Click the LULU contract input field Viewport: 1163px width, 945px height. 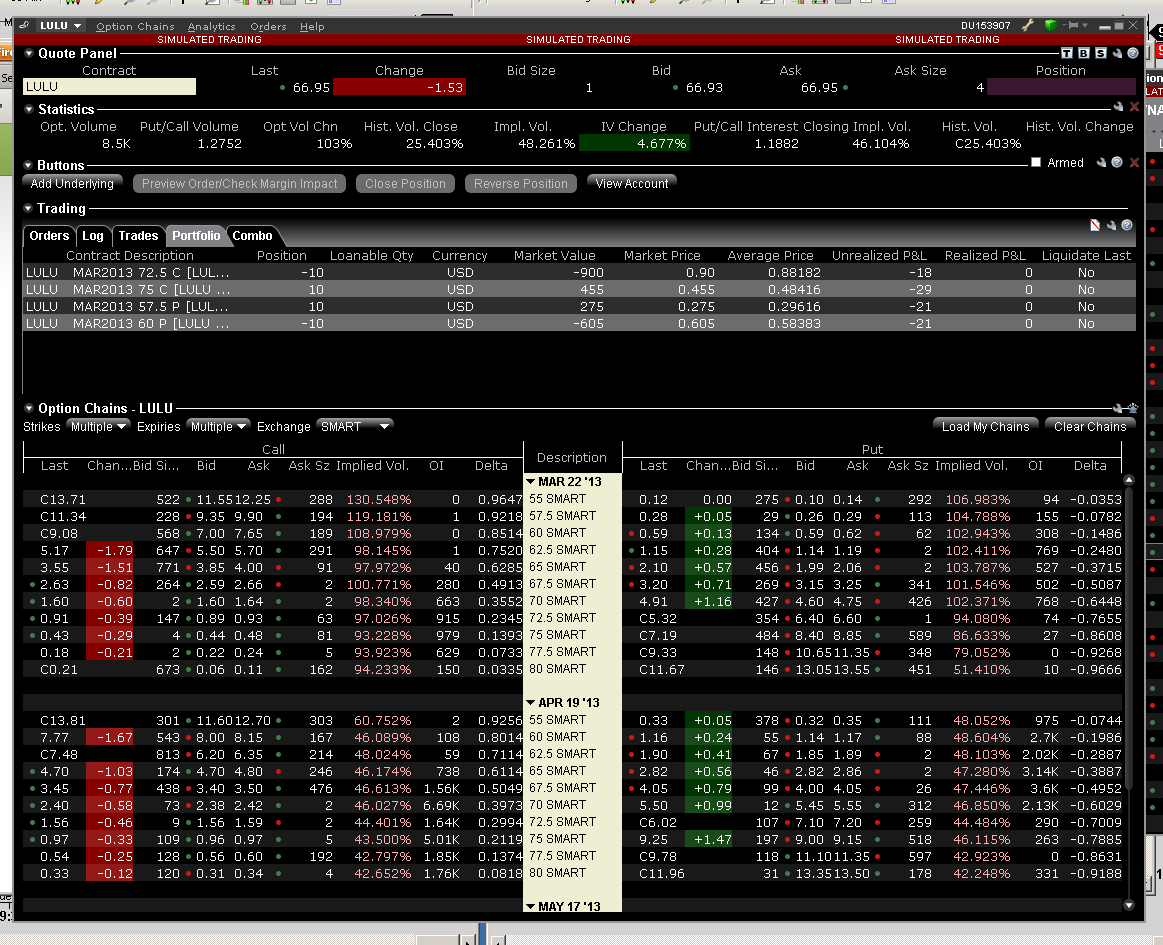[x=110, y=87]
